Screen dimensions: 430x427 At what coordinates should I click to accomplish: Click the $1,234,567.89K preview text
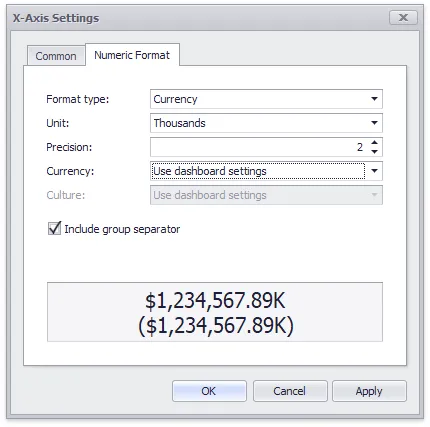tap(215, 301)
